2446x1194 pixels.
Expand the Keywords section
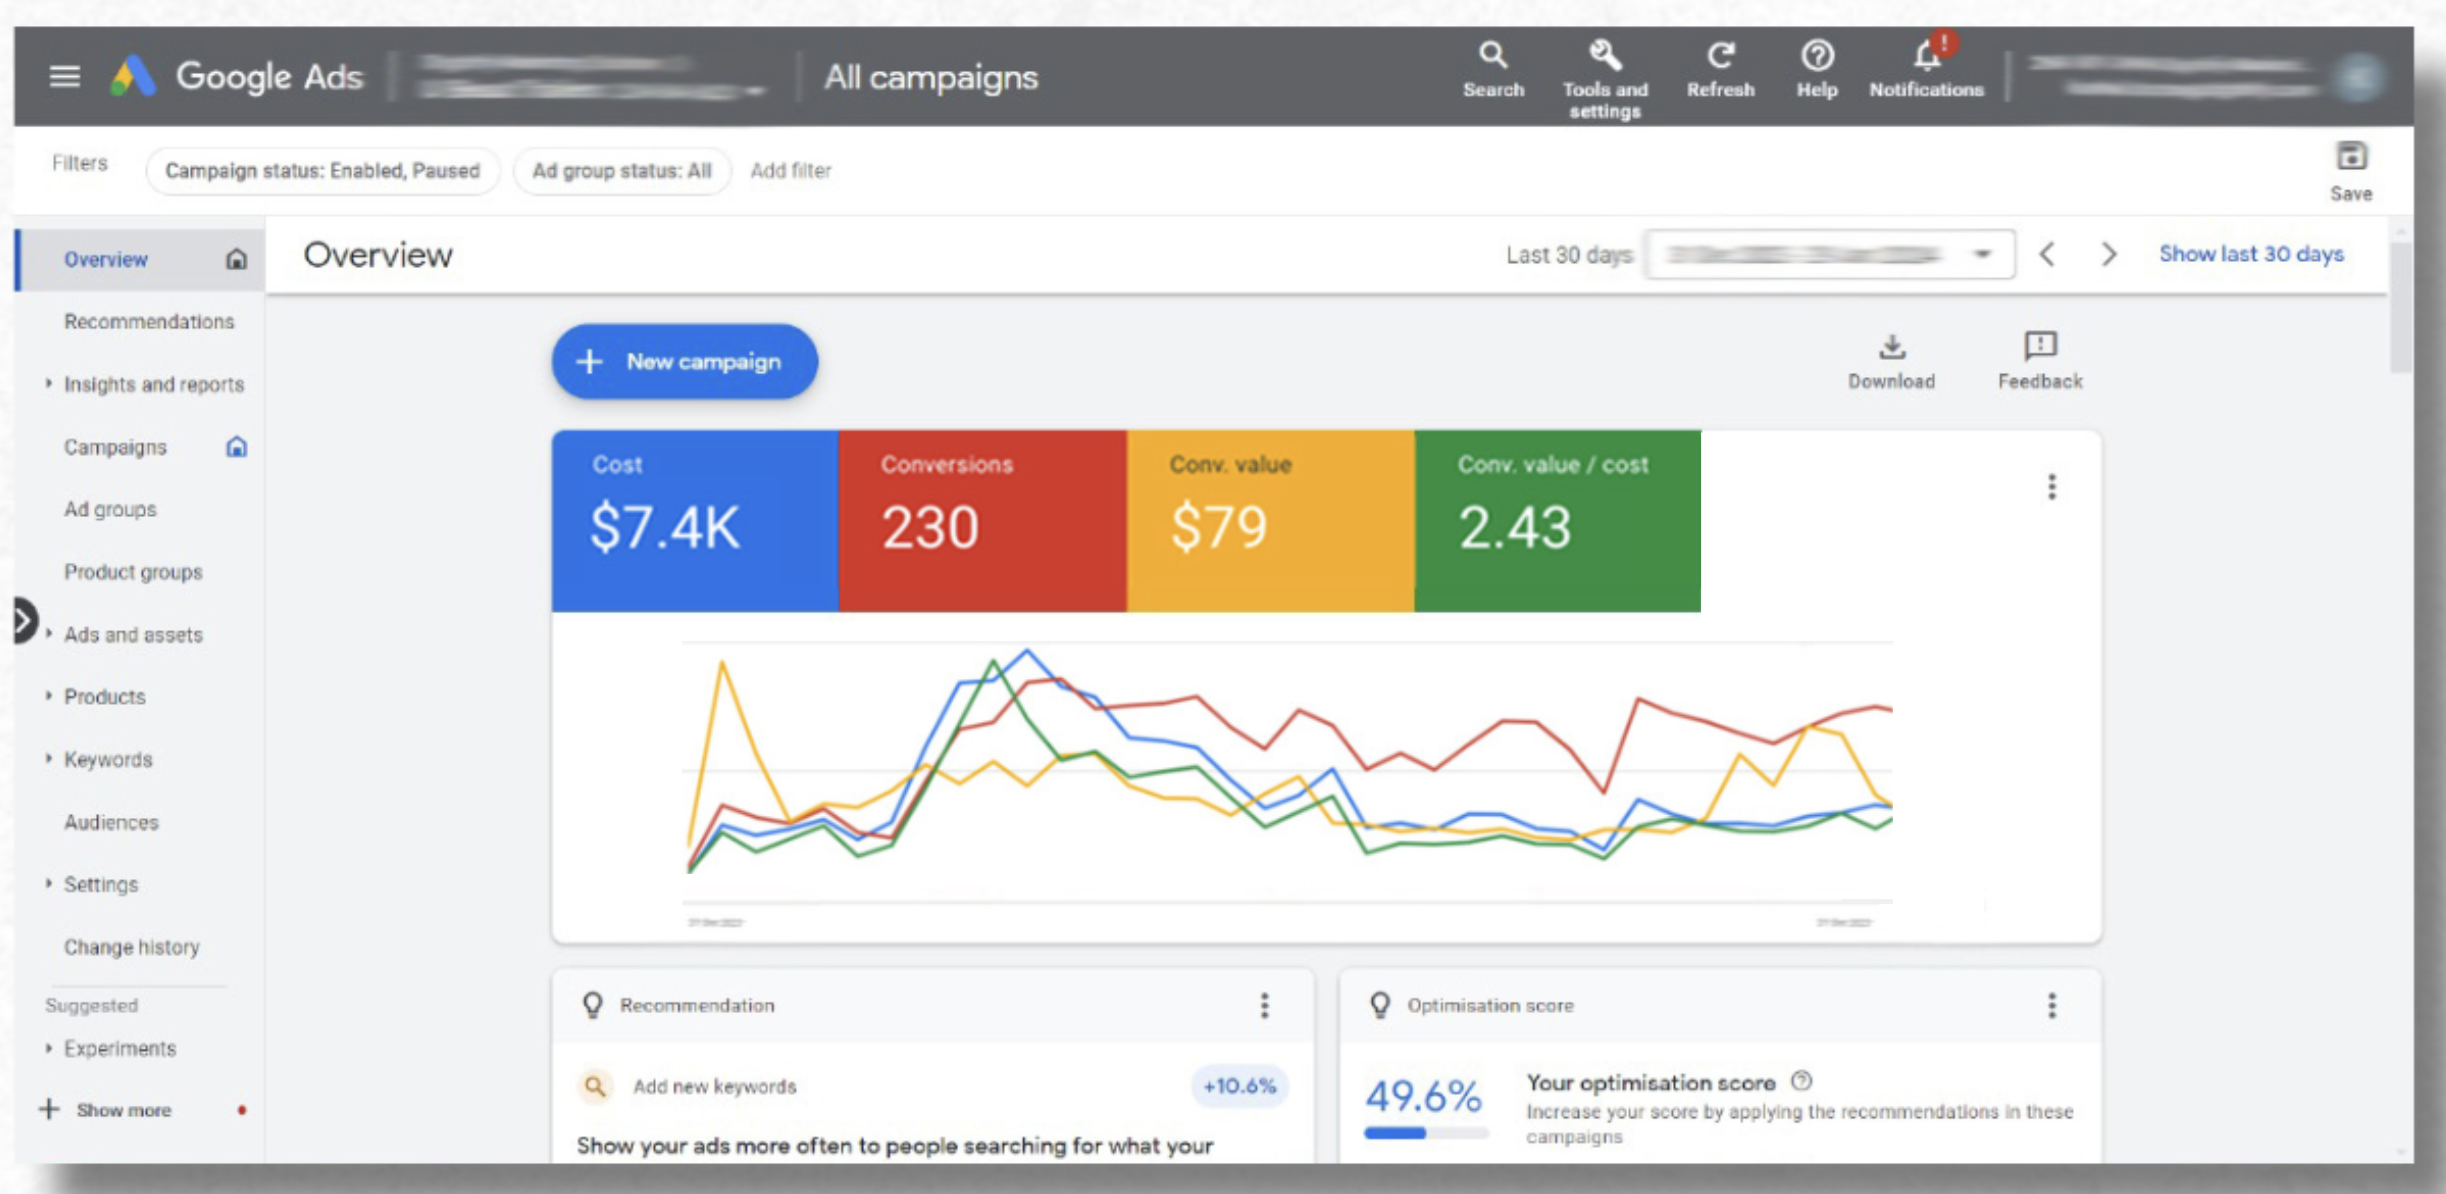[x=49, y=758]
